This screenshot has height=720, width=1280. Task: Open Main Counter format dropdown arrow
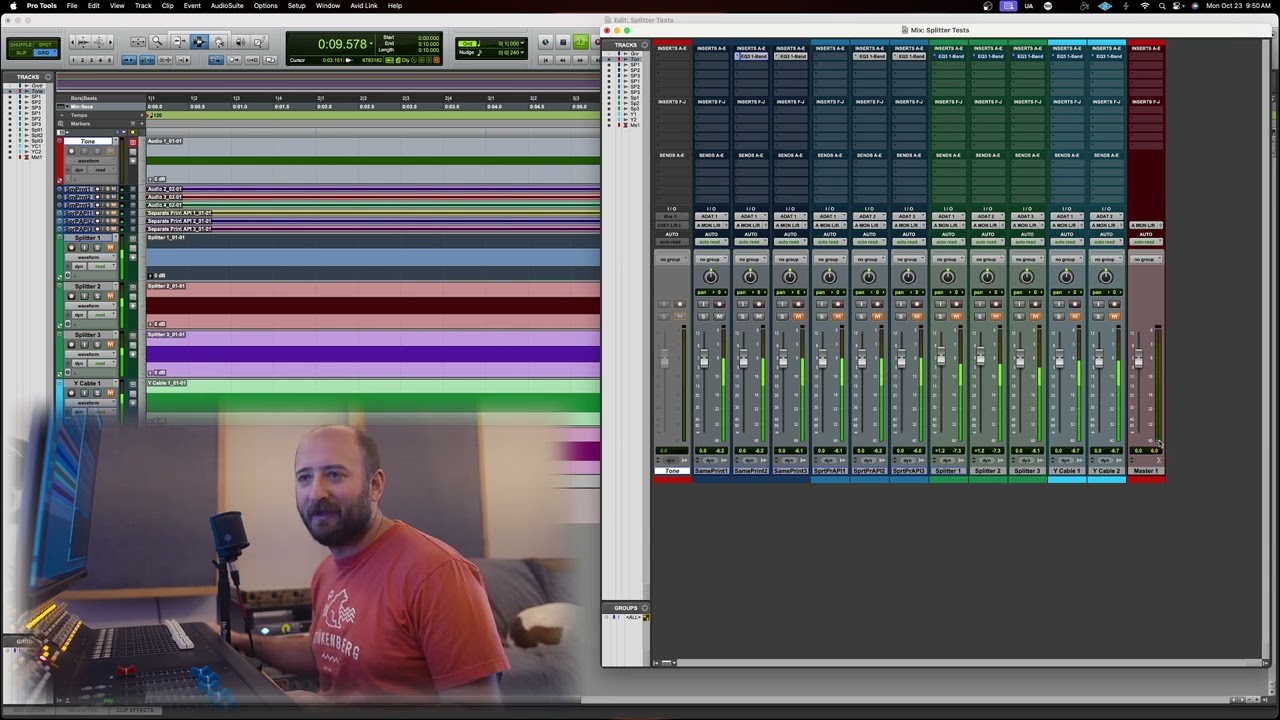[x=371, y=44]
